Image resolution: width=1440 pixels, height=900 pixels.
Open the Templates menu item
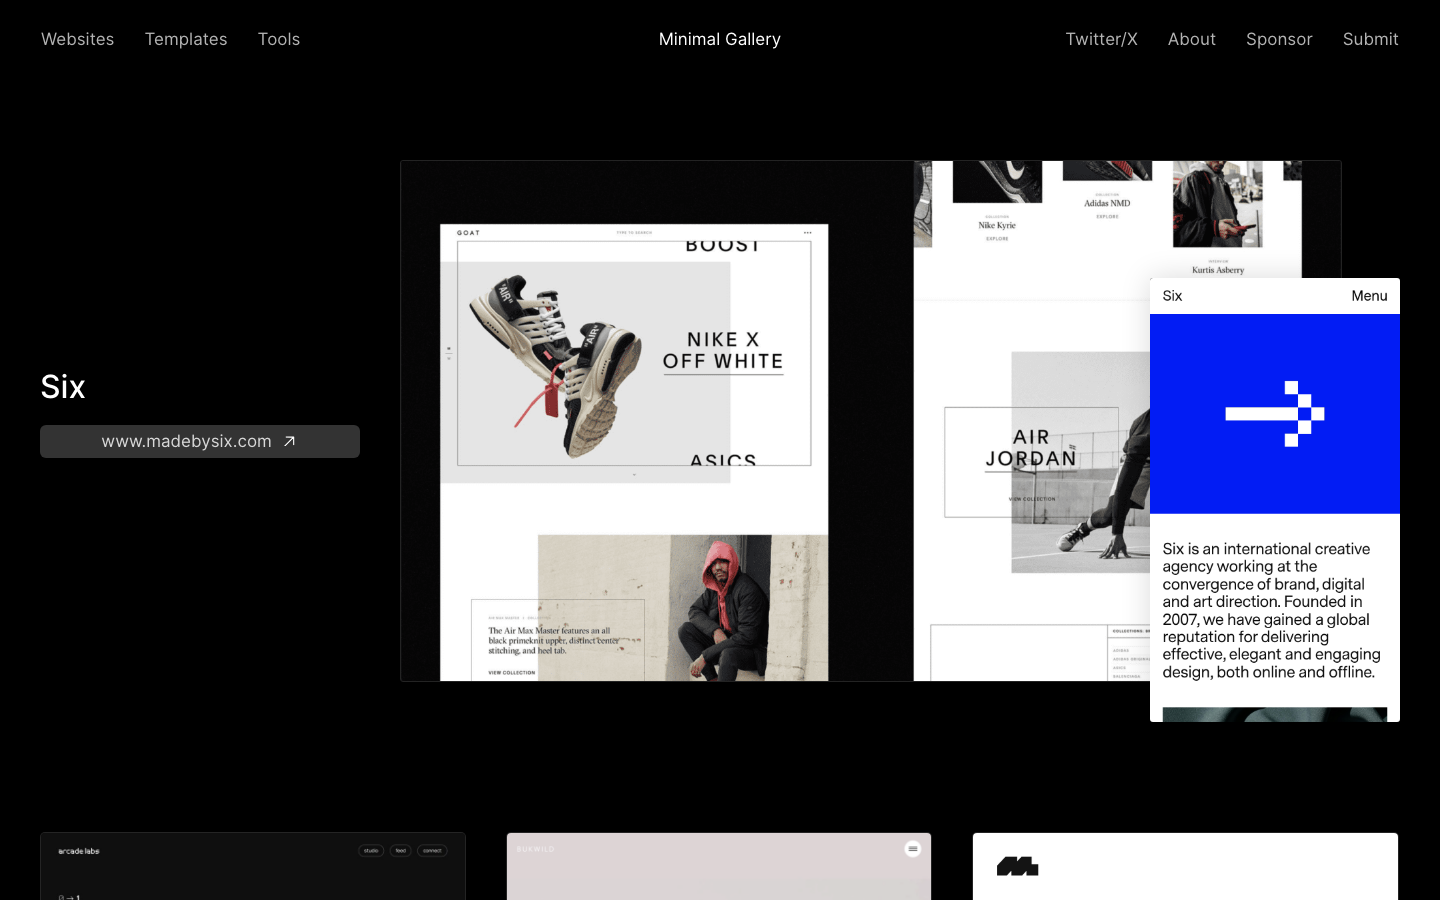[x=186, y=39]
